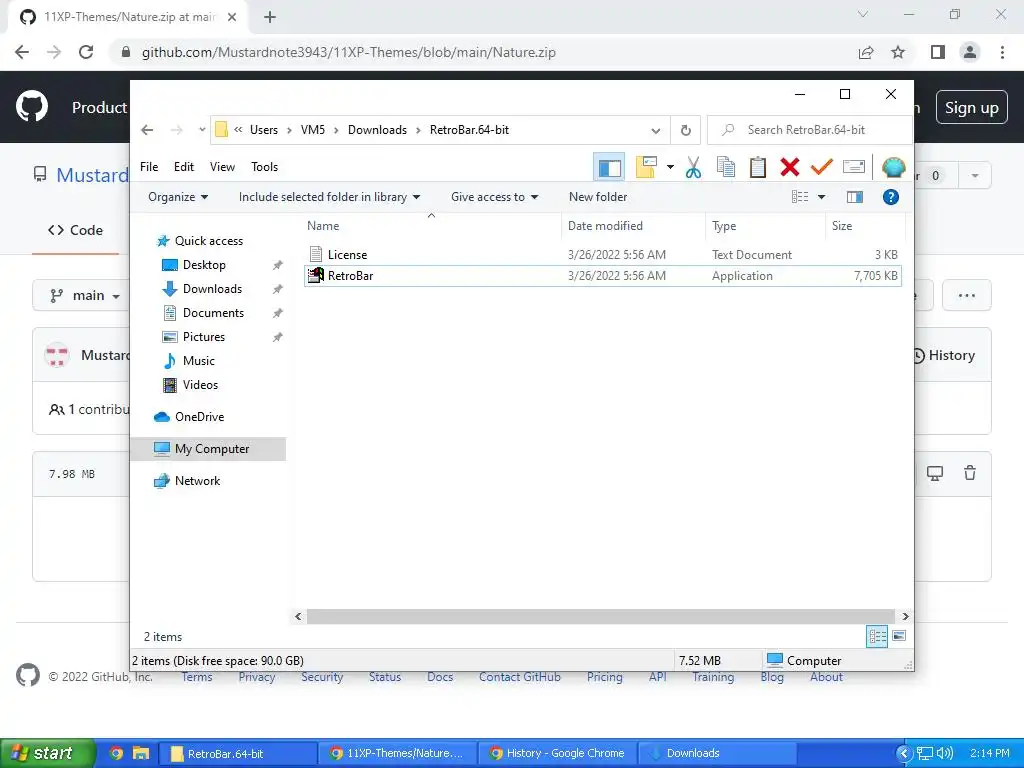
Task: Sort by the Name column header
Action: click(431, 226)
